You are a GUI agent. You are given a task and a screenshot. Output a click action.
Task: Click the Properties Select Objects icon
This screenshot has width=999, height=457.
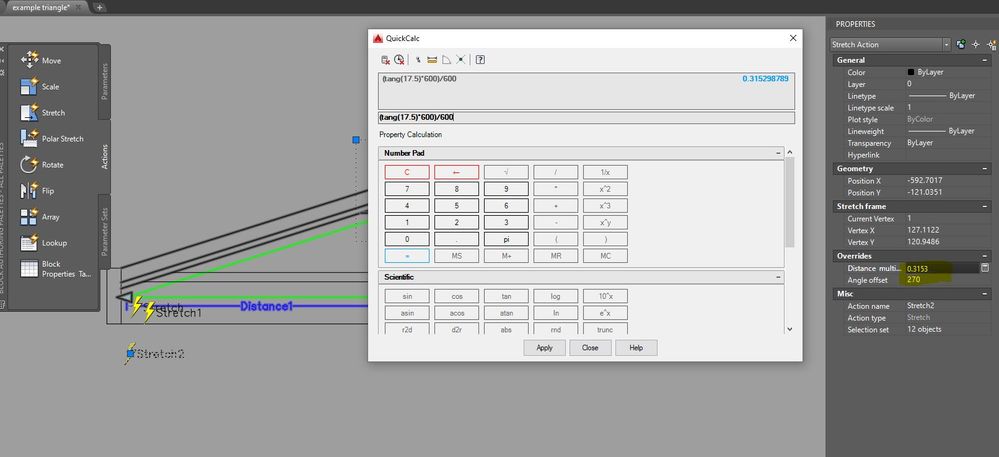coord(975,45)
